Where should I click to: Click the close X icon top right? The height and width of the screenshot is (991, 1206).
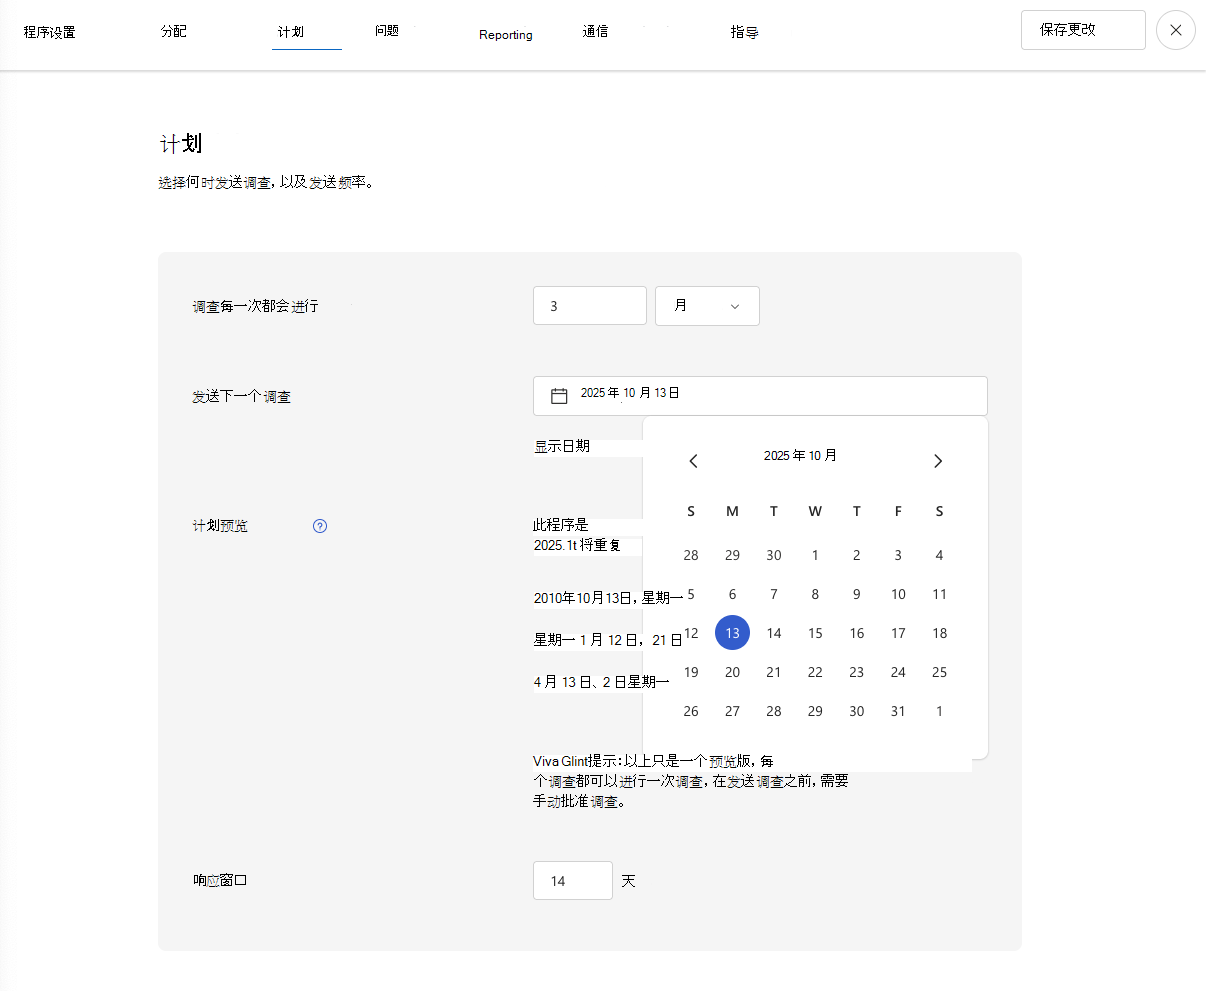(1175, 30)
